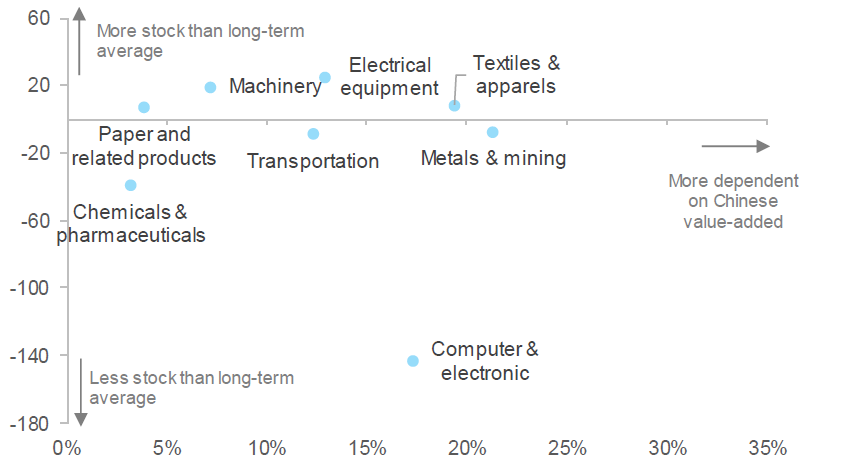Select the Chemicals & pharmaceuticals dot
Screen dimensions: 867x466
click(x=130, y=185)
